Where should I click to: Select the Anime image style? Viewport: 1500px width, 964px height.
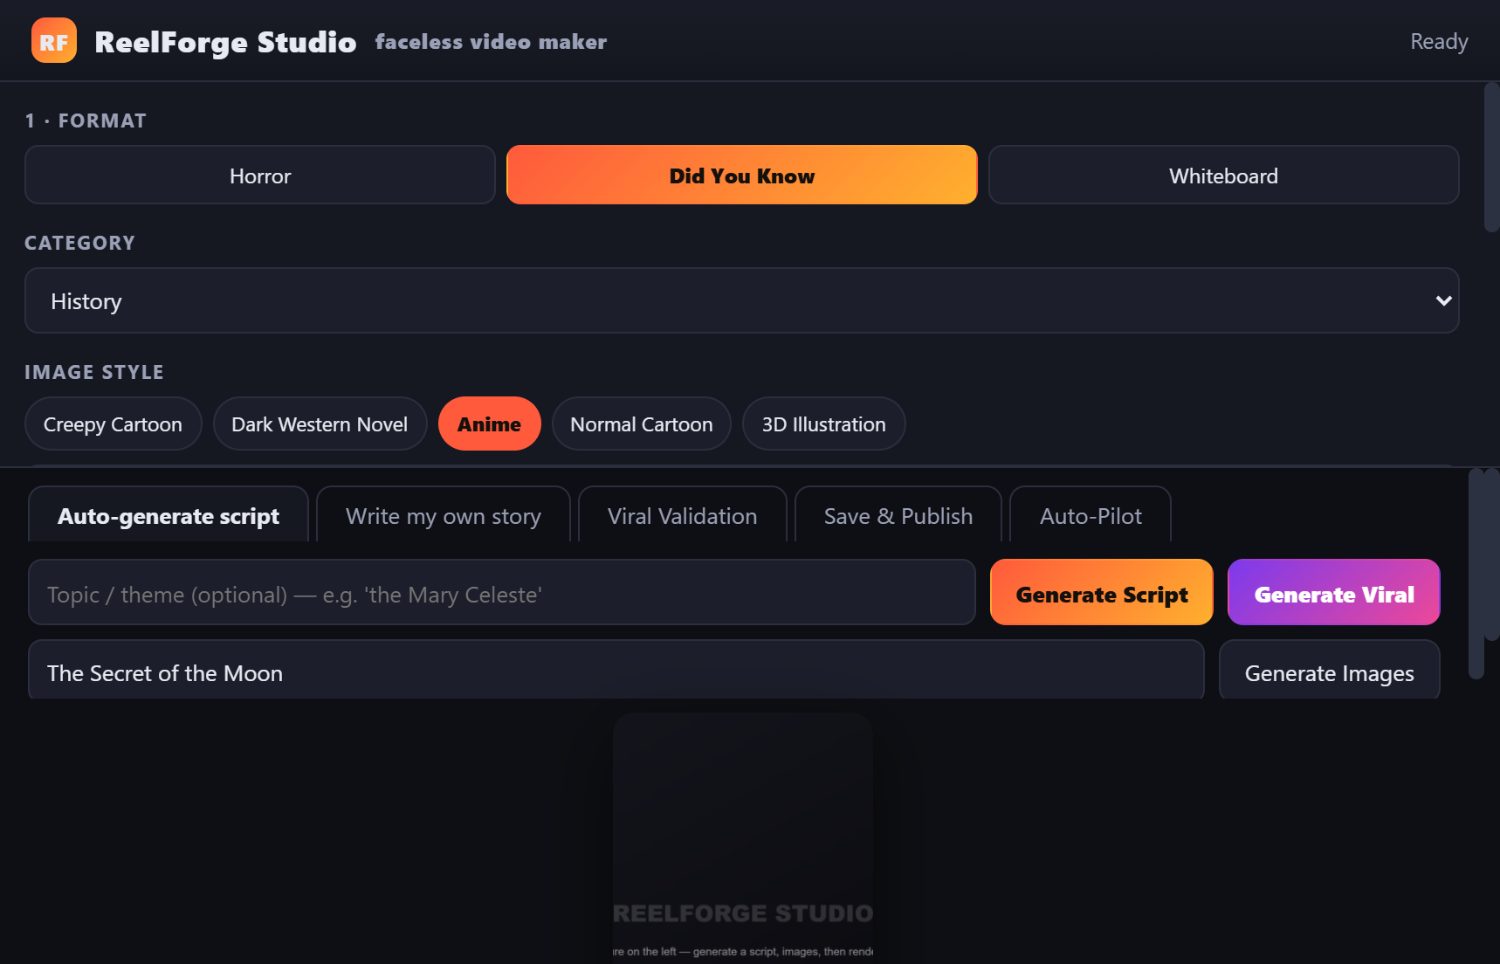click(489, 424)
